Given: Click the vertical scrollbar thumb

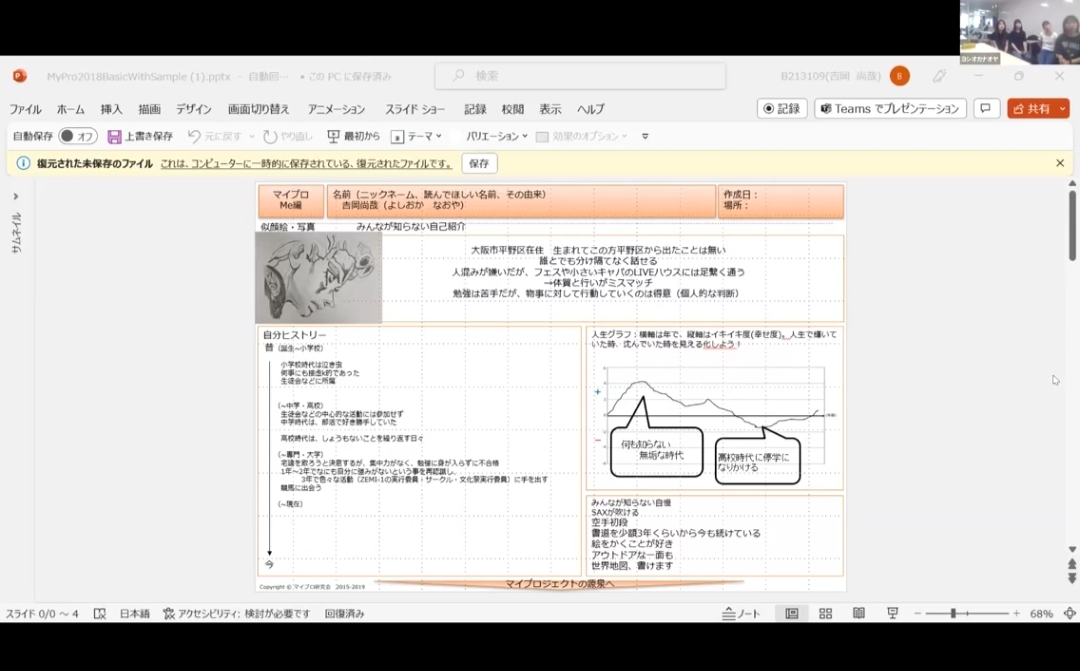Looking at the screenshot, I should click(x=1072, y=225).
